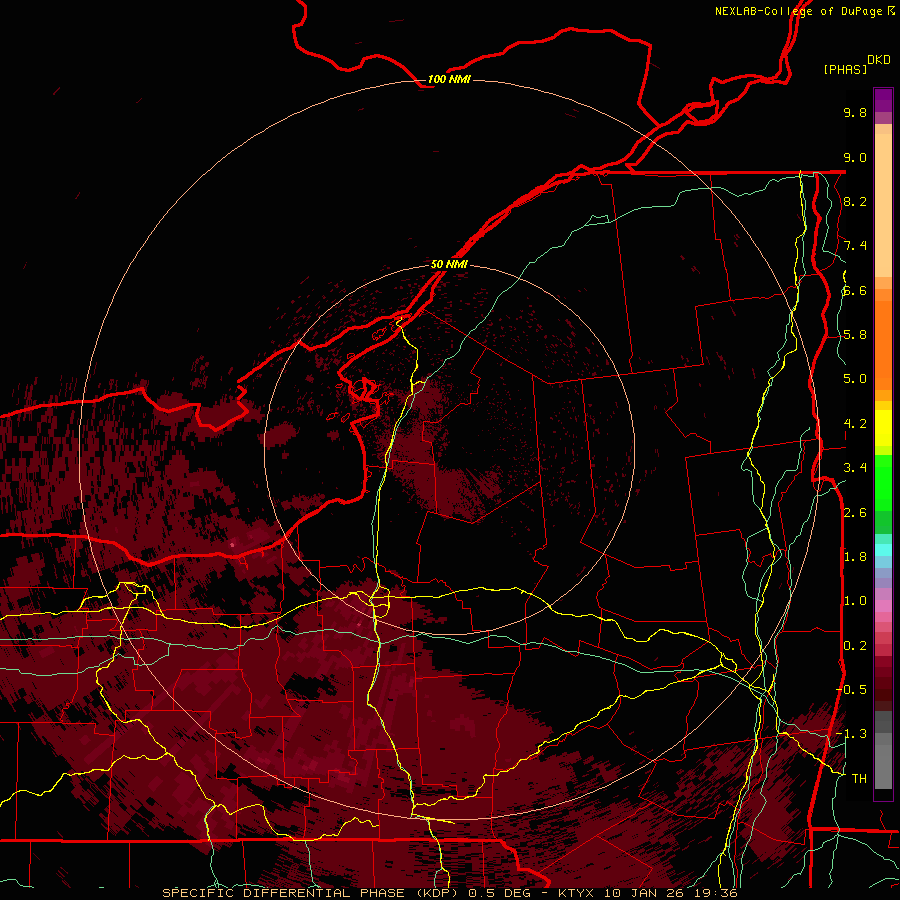The height and width of the screenshot is (900, 900).
Task: Click the purple top segment of the color bar
Action: 883,100
